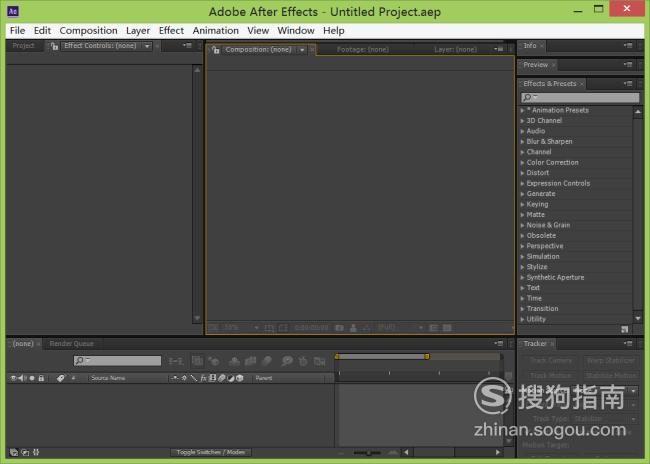Click the Lock column header icon
Viewport: 650px width, 464px height.
(41, 378)
